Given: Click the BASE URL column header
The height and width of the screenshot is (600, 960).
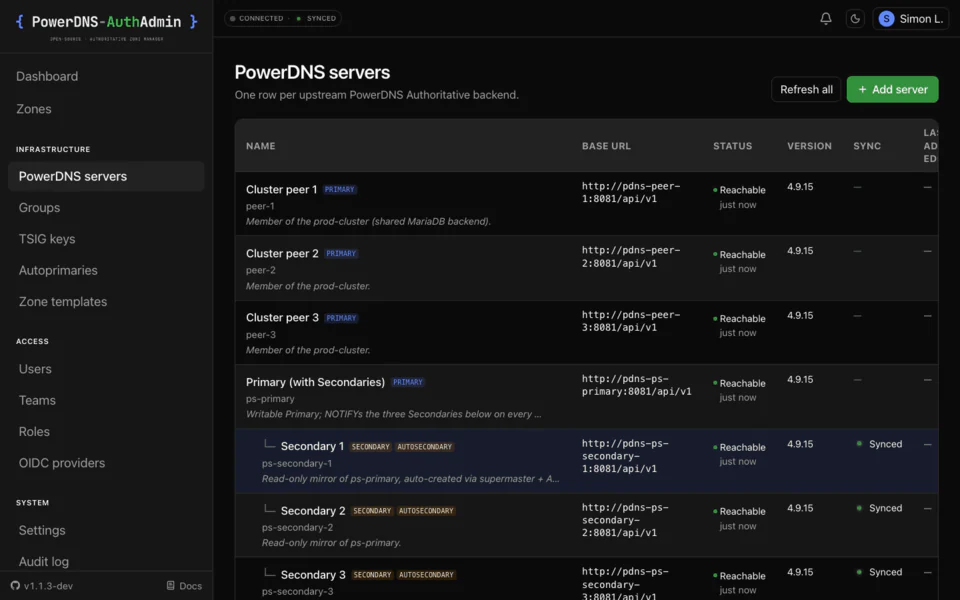Looking at the screenshot, I should click(x=606, y=146).
